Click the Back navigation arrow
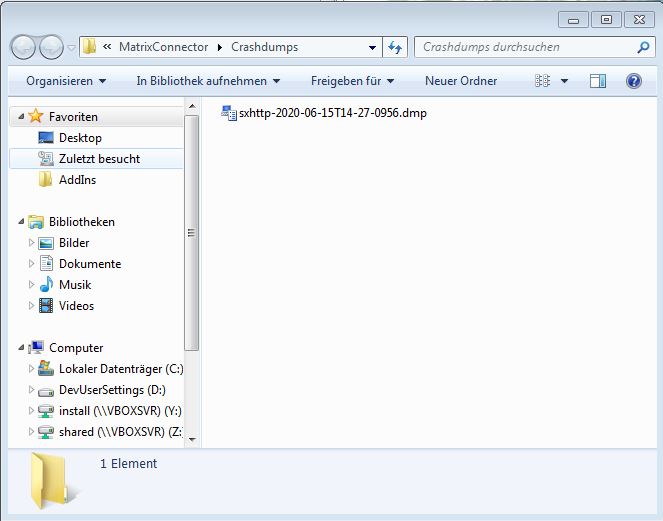 [23, 47]
